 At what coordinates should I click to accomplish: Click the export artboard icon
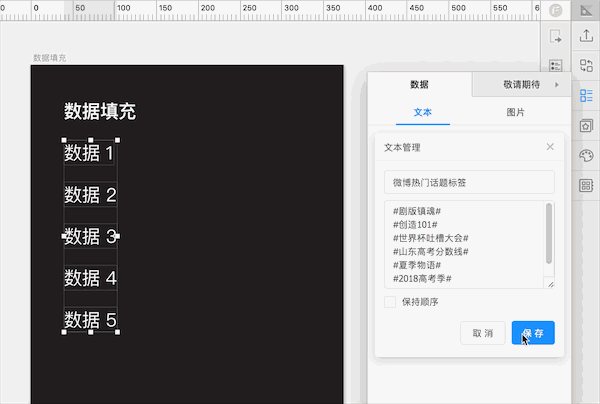click(x=556, y=38)
